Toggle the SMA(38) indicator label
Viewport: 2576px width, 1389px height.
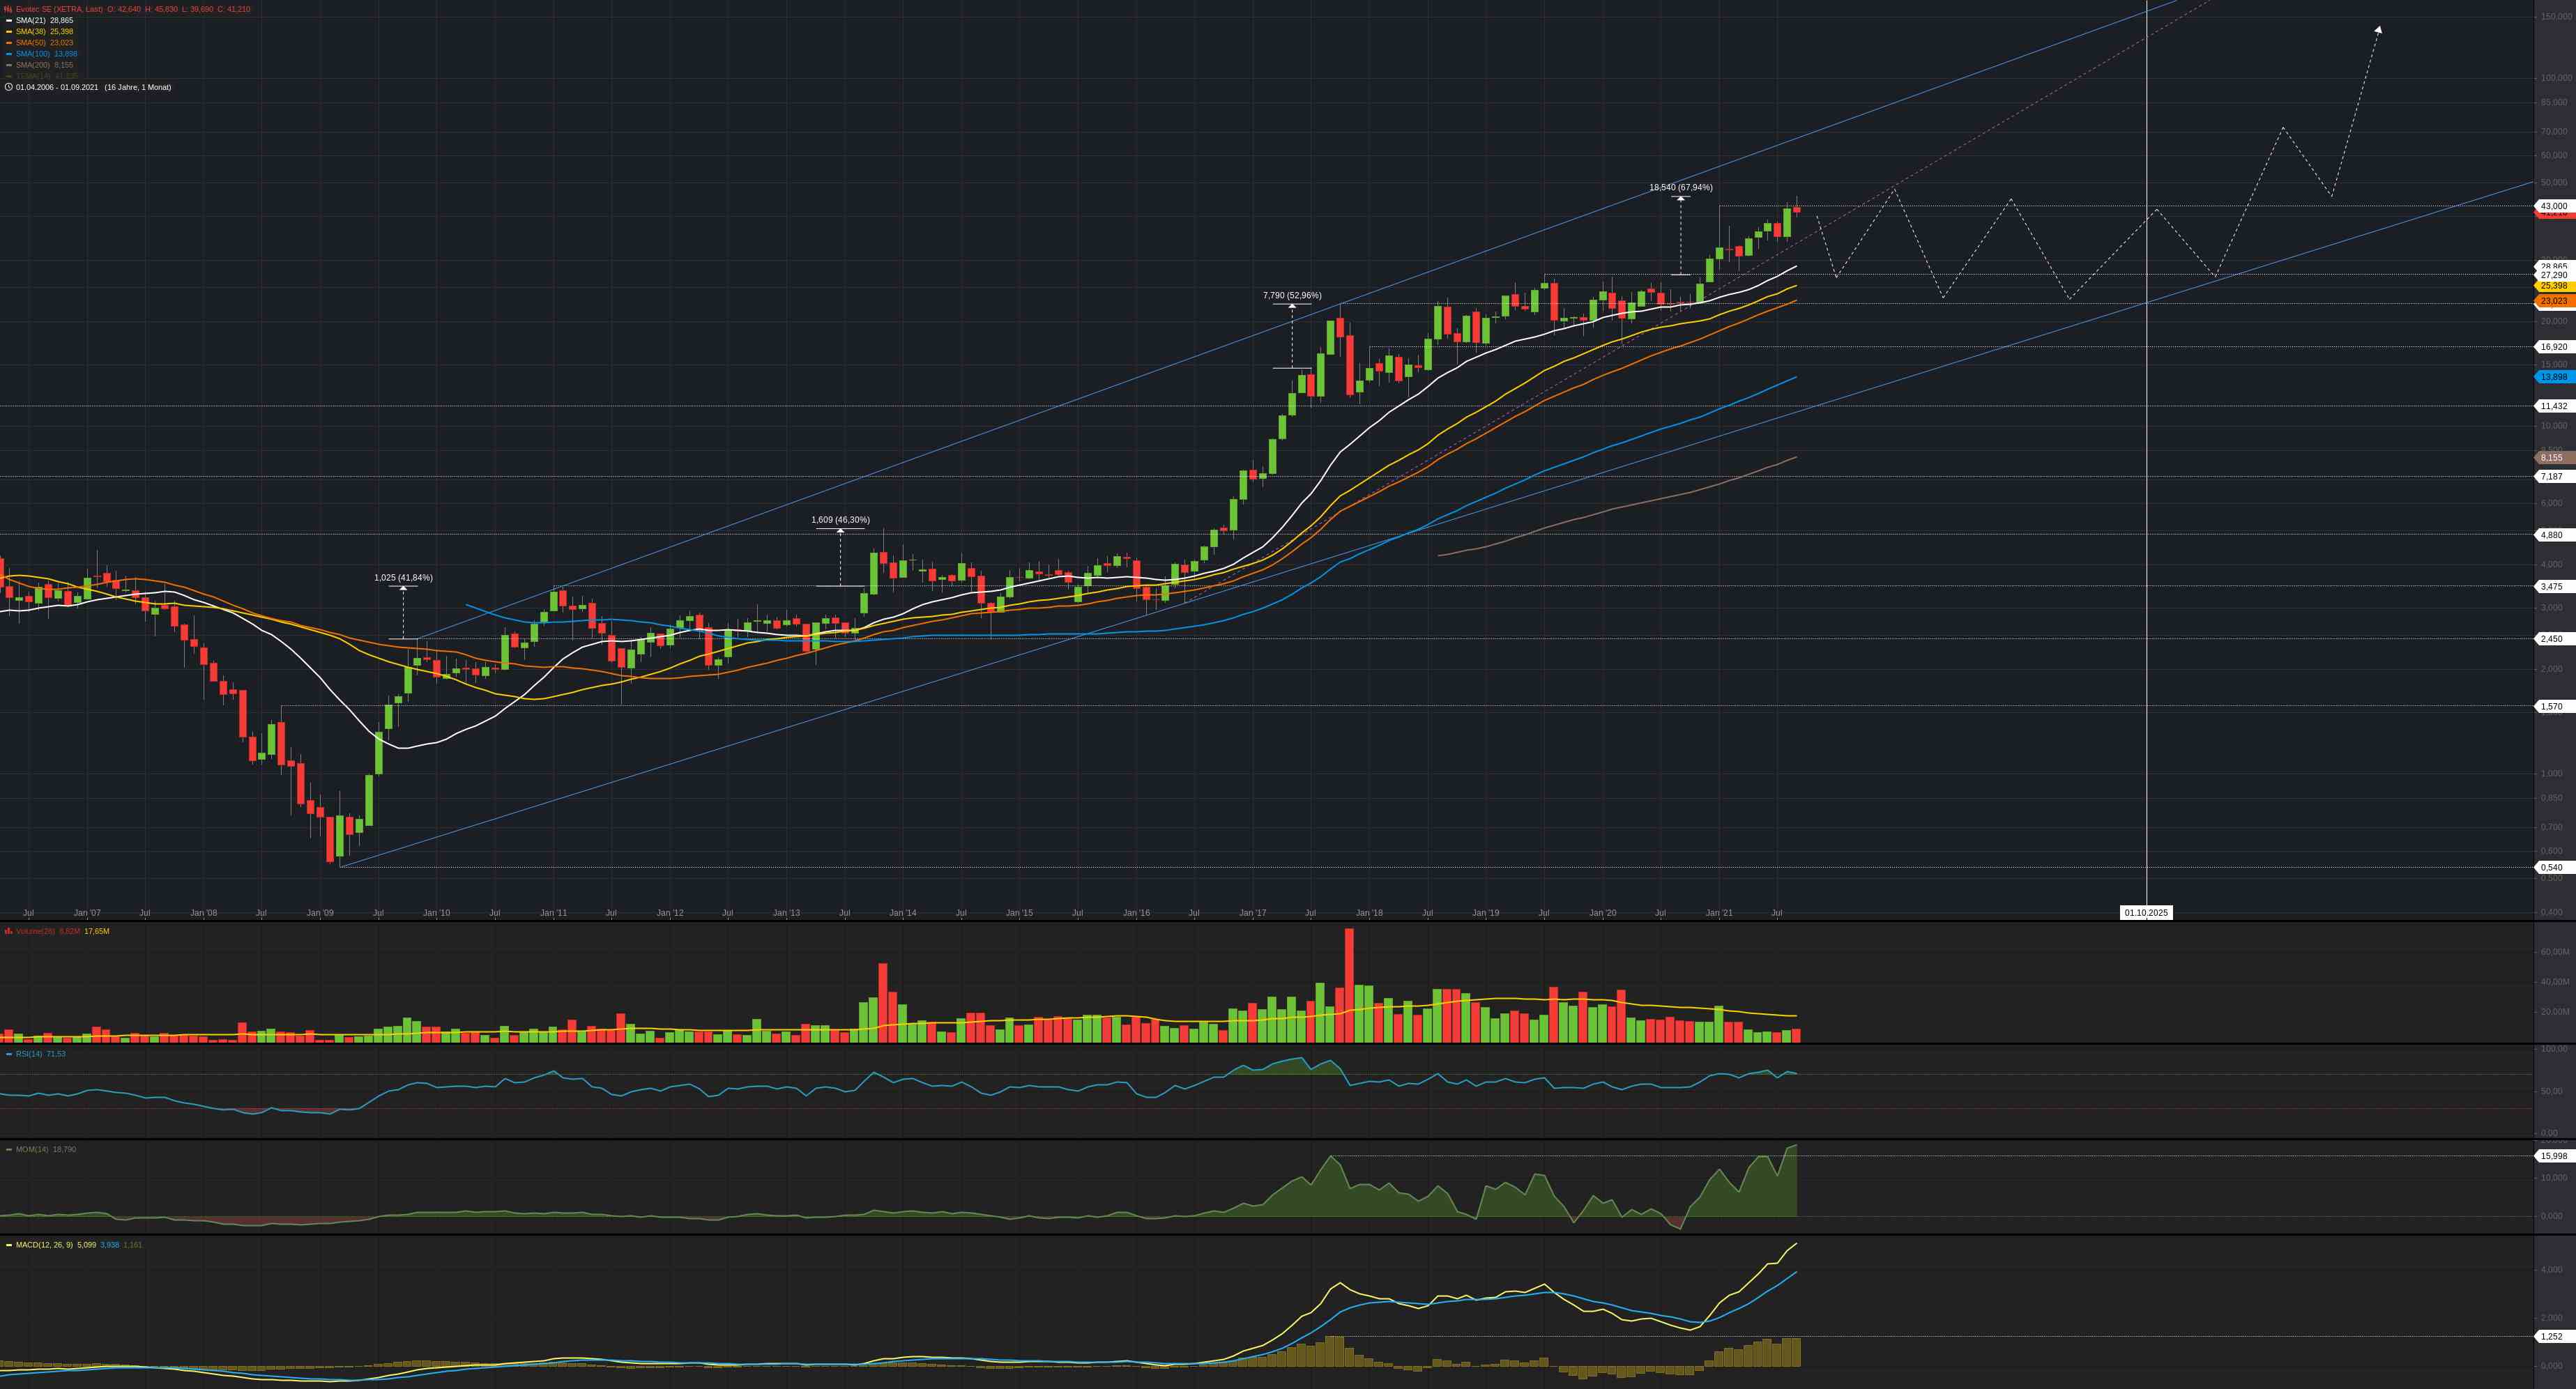tap(31, 32)
